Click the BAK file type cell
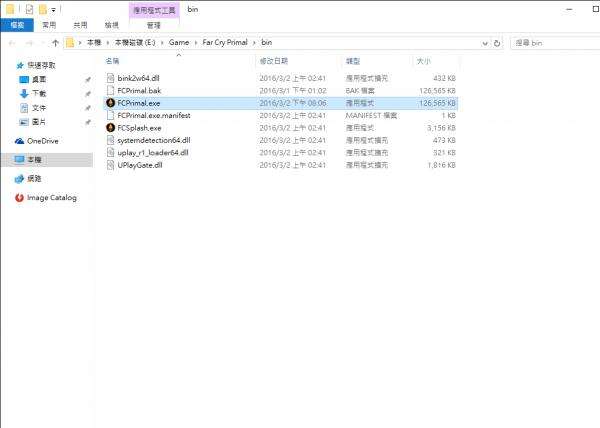This screenshot has width=600, height=428. coord(360,91)
